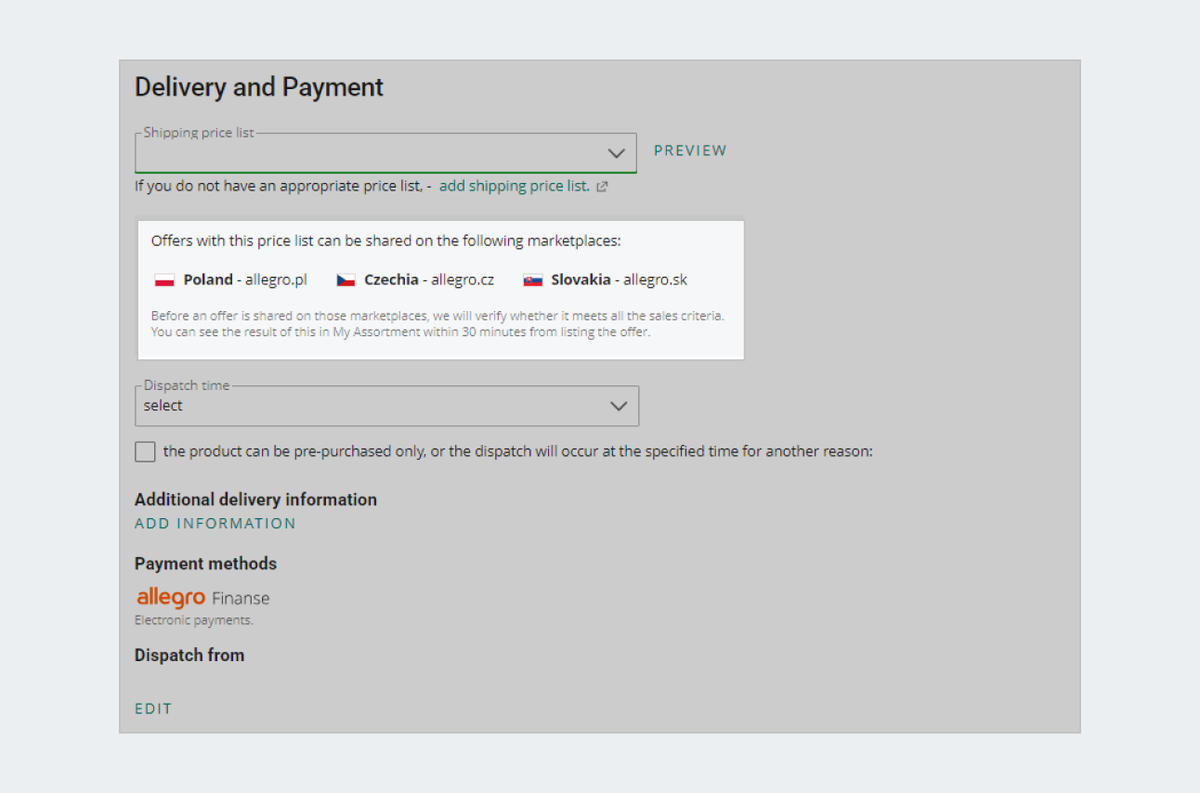Click the Allegro Finanse logo
The width and height of the screenshot is (1200, 793).
[x=203, y=597]
